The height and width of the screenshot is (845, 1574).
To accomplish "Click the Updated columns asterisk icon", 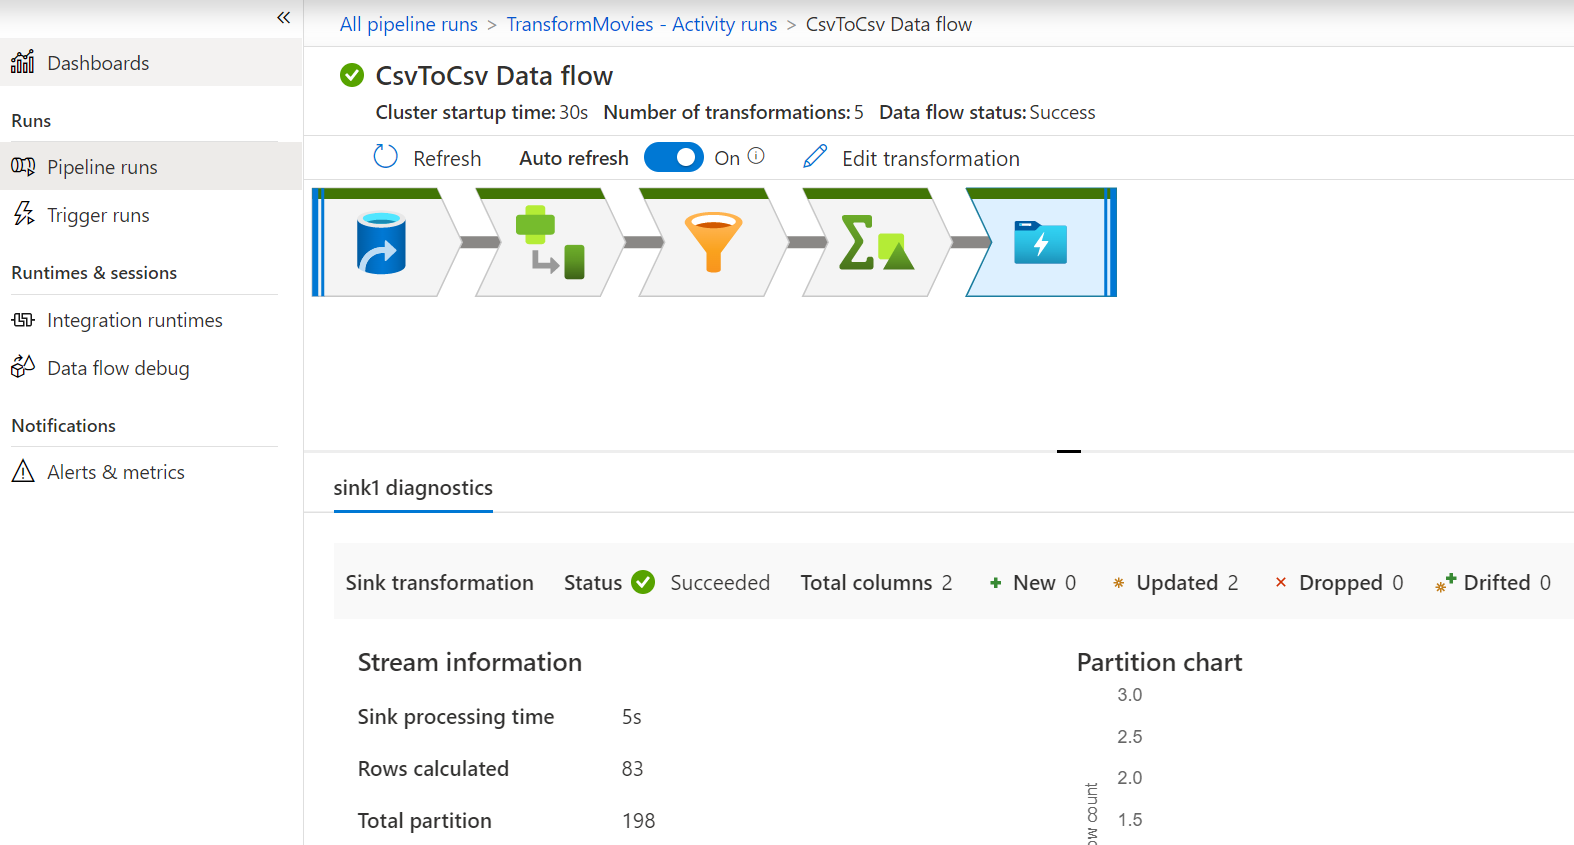I will coord(1119,583).
